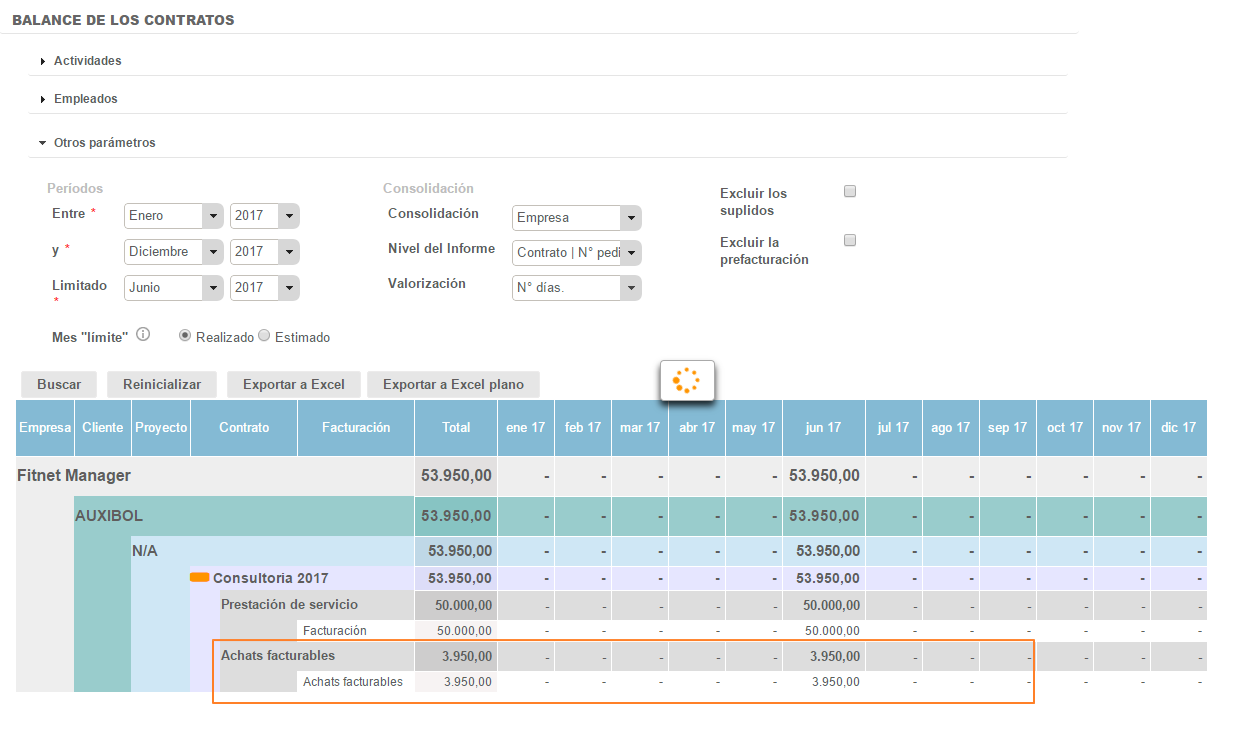1249x729 pixels.
Task: Open the Consolidación dropdown showing Empresa
Action: (x=576, y=218)
